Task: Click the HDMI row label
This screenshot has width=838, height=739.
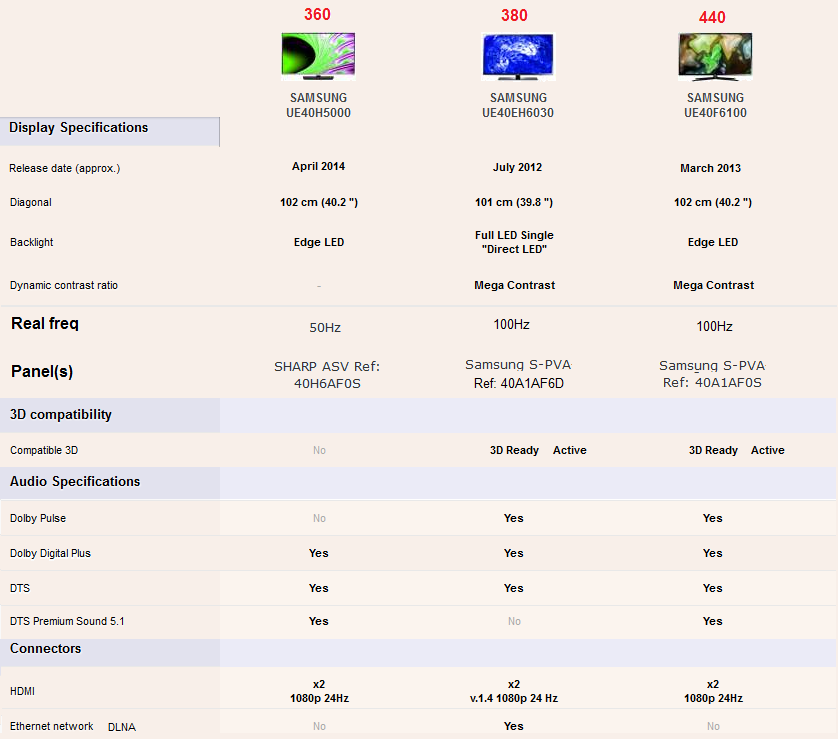Action: click(22, 691)
